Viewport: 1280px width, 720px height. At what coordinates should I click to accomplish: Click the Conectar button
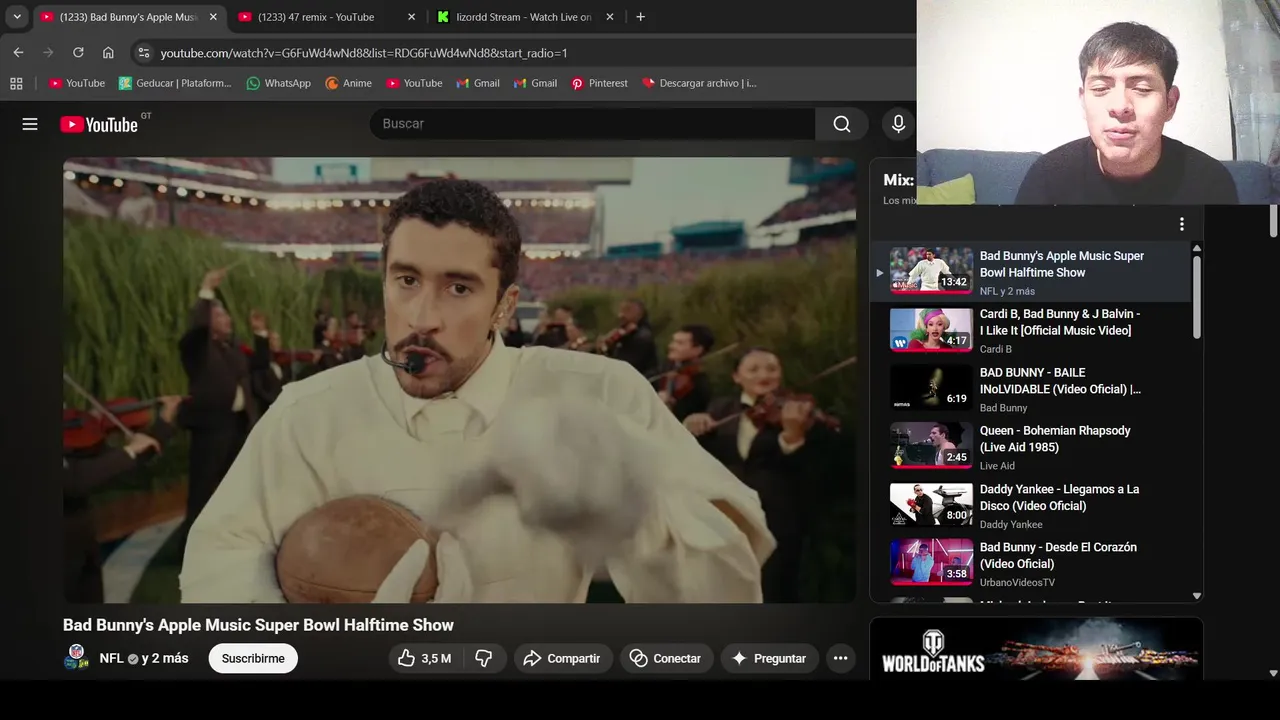(x=665, y=658)
